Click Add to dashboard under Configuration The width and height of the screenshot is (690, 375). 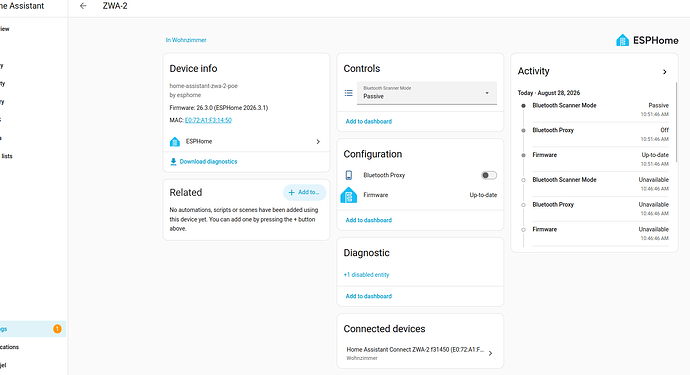click(368, 220)
